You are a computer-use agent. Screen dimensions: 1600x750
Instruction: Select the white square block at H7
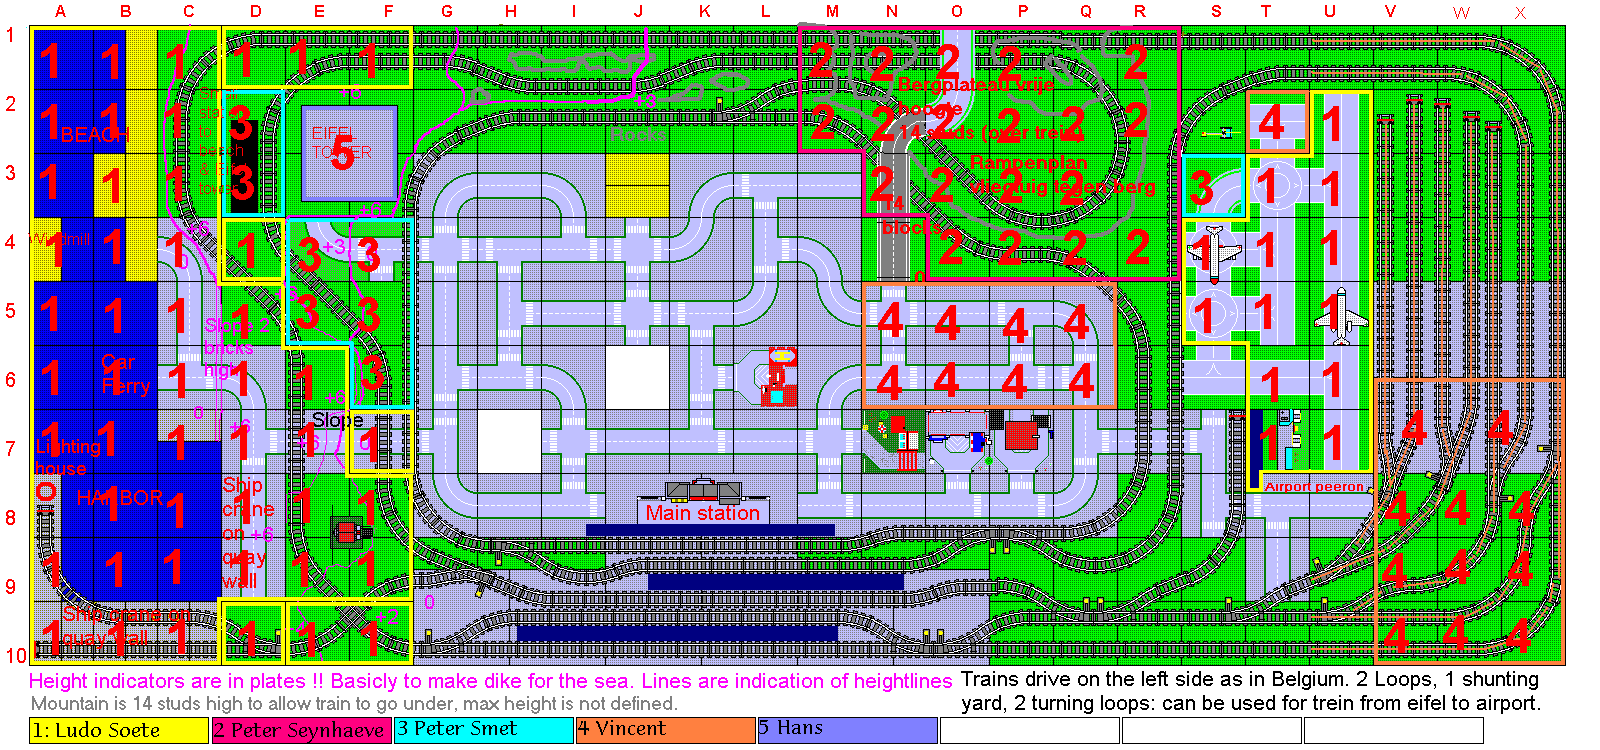509,441
